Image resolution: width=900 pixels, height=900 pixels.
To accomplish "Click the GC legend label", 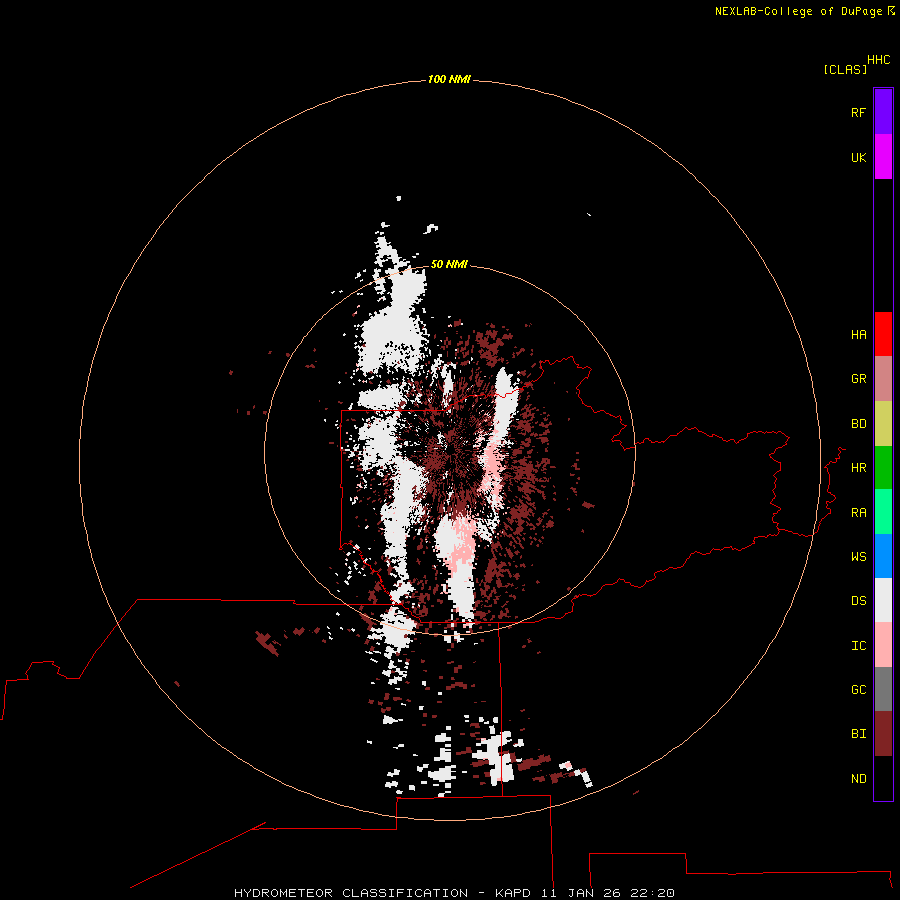I will (859, 690).
